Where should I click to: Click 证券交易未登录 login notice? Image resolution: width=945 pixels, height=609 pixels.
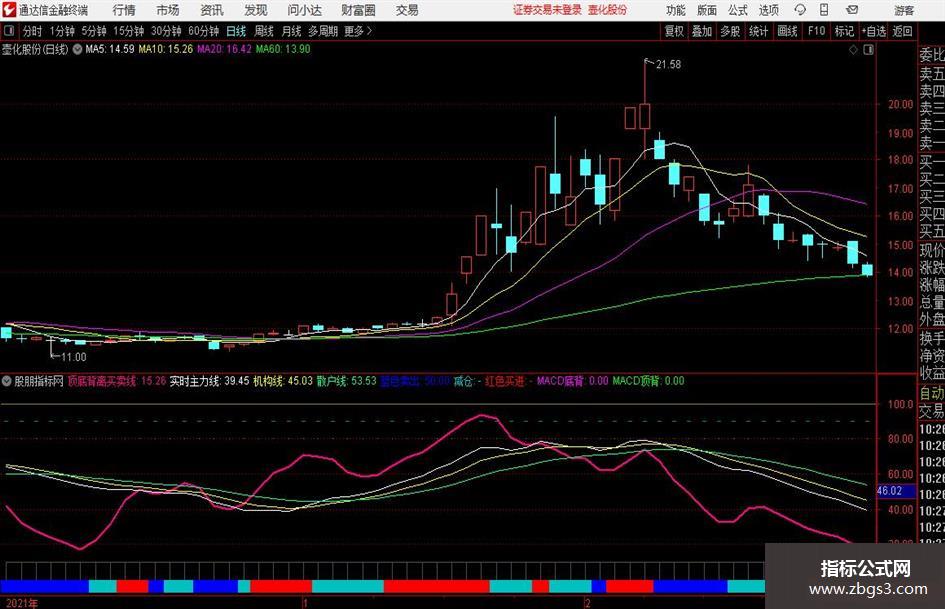(x=547, y=10)
